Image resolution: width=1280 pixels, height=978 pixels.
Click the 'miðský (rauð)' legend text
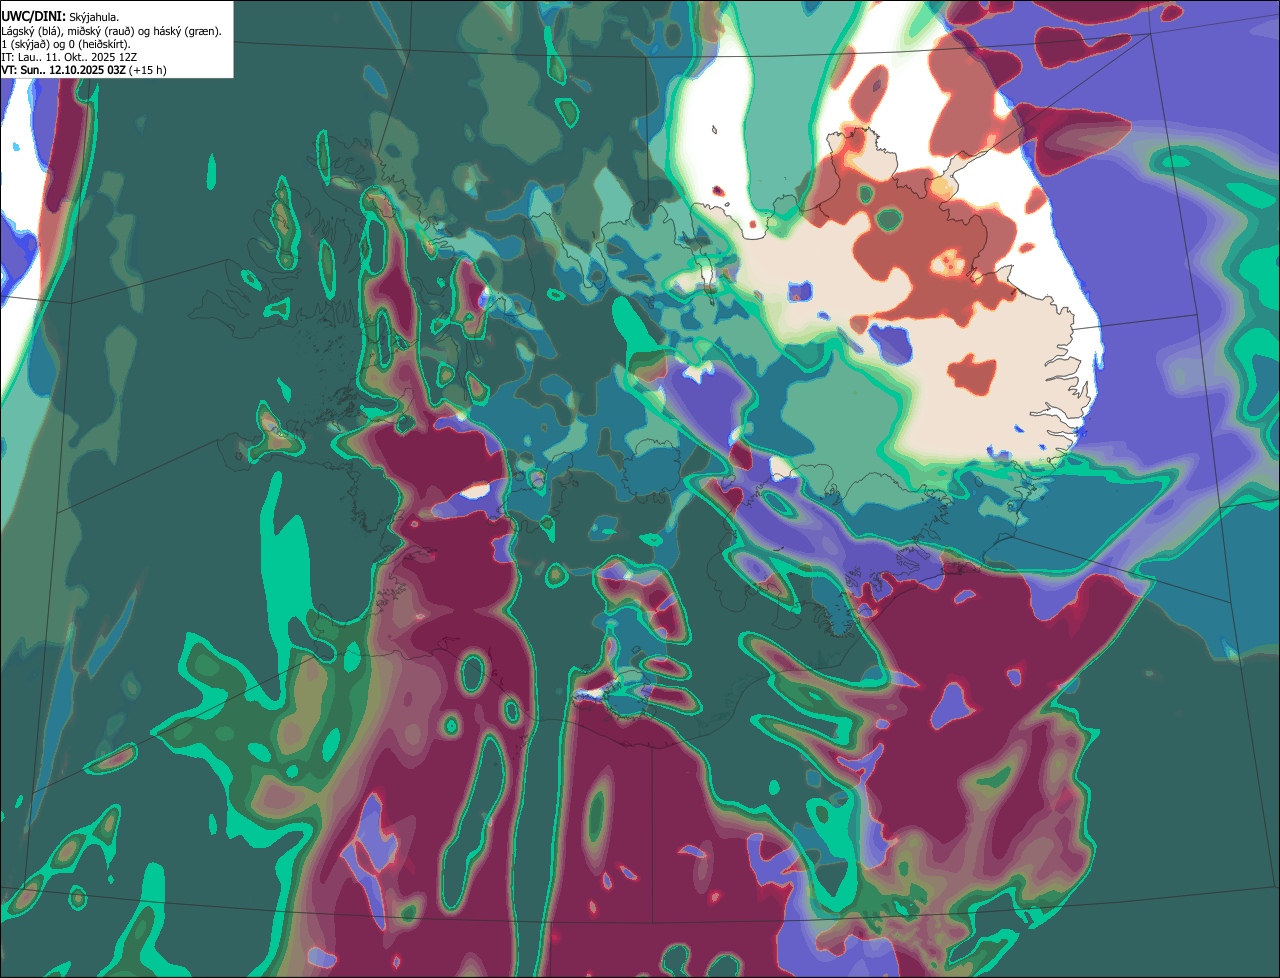[100, 32]
